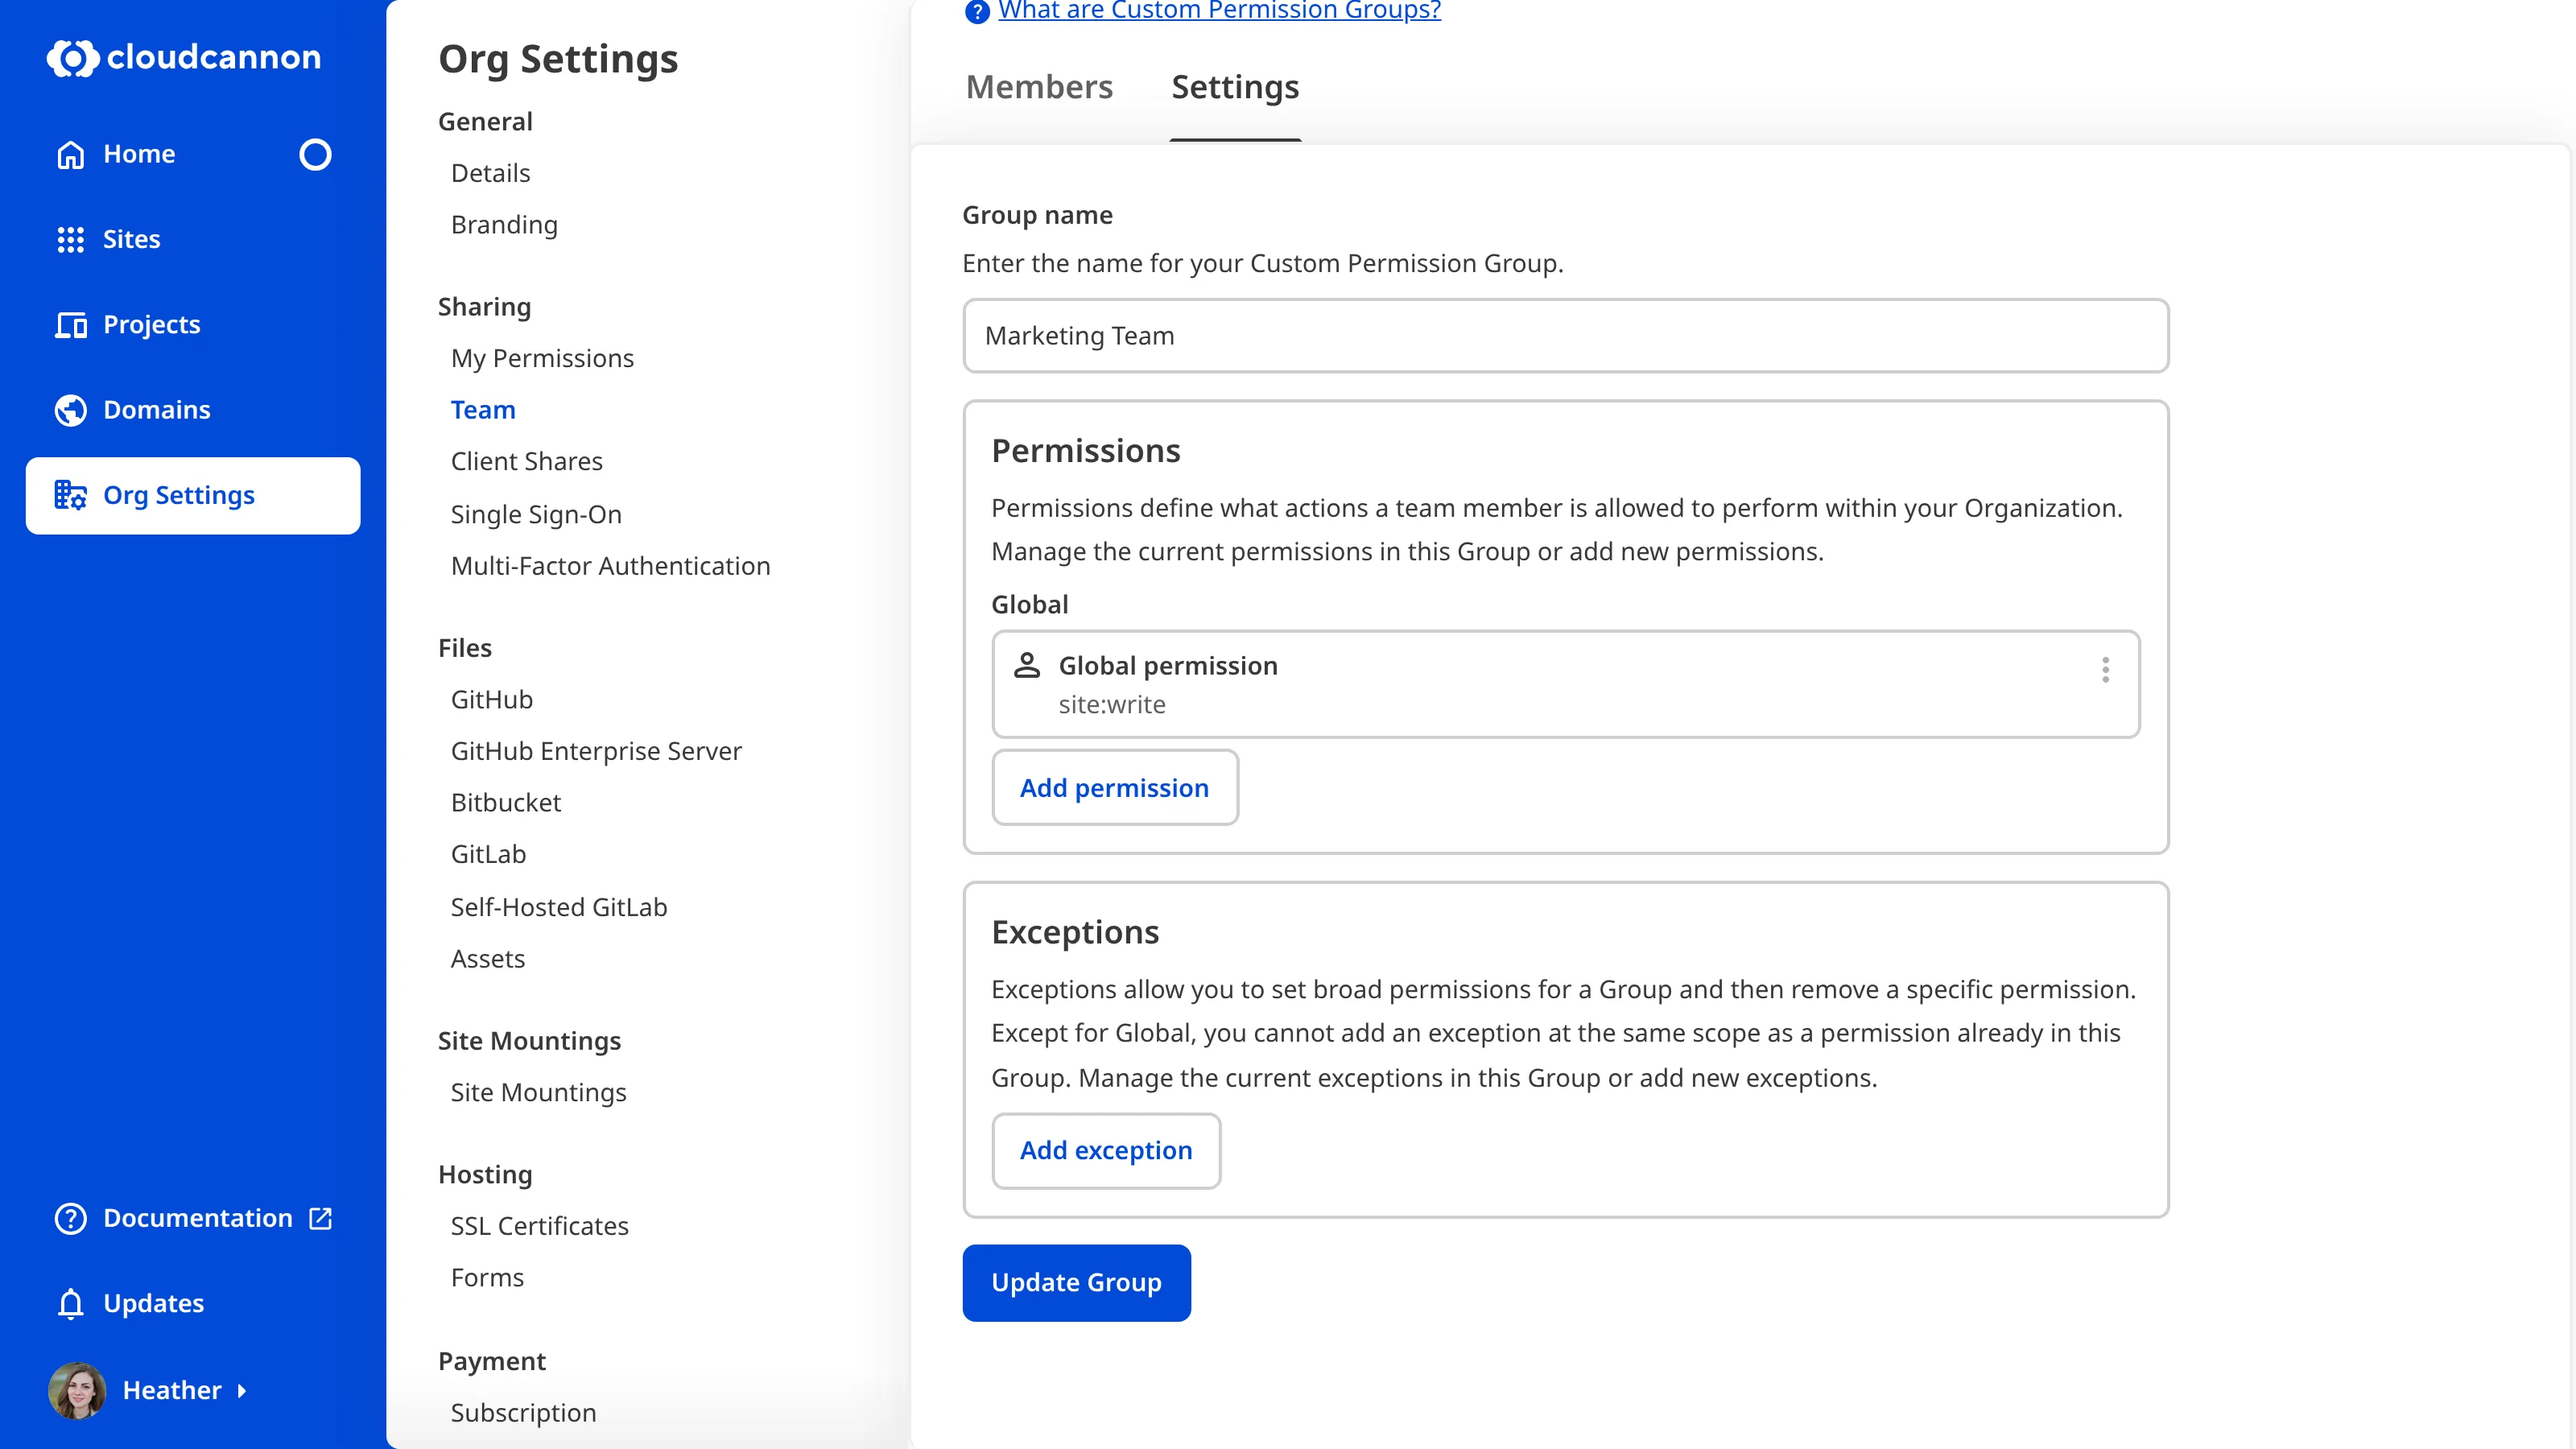Image resolution: width=2576 pixels, height=1449 pixels.
Task: Open My Permissions page
Action: coord(542,358)
